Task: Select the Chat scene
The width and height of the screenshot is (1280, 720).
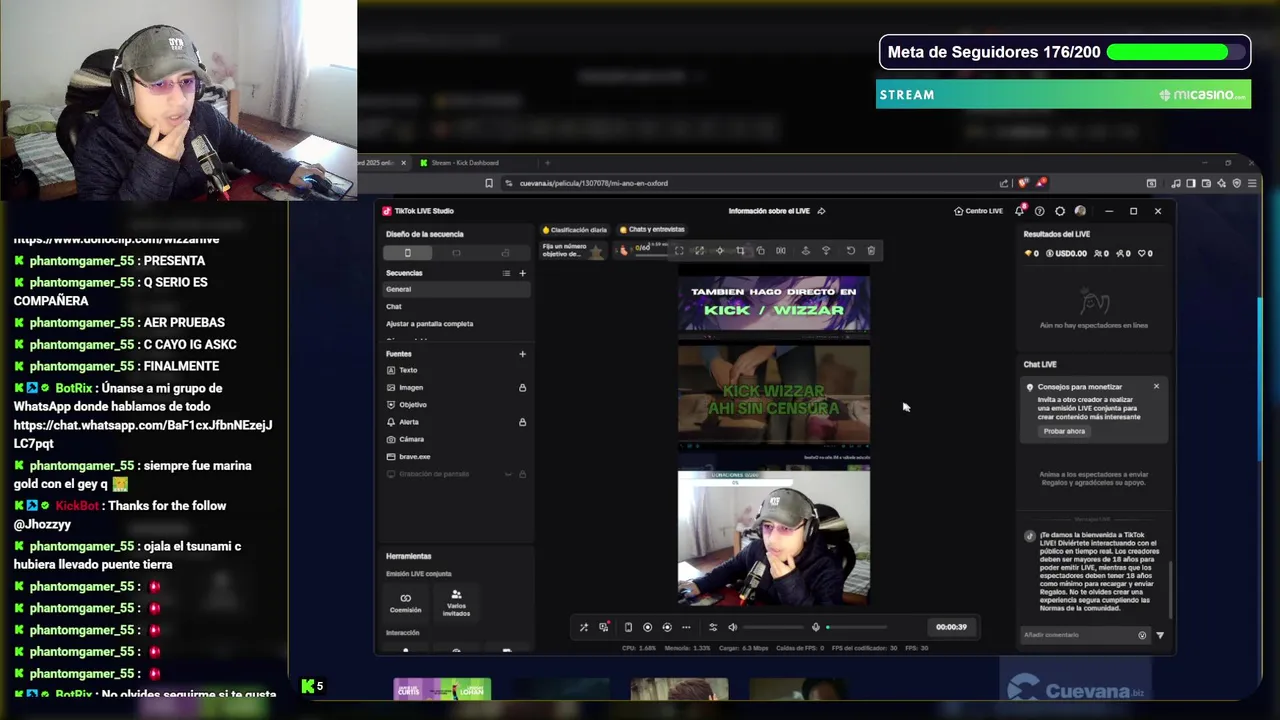Action: click(x=456, y=306)
